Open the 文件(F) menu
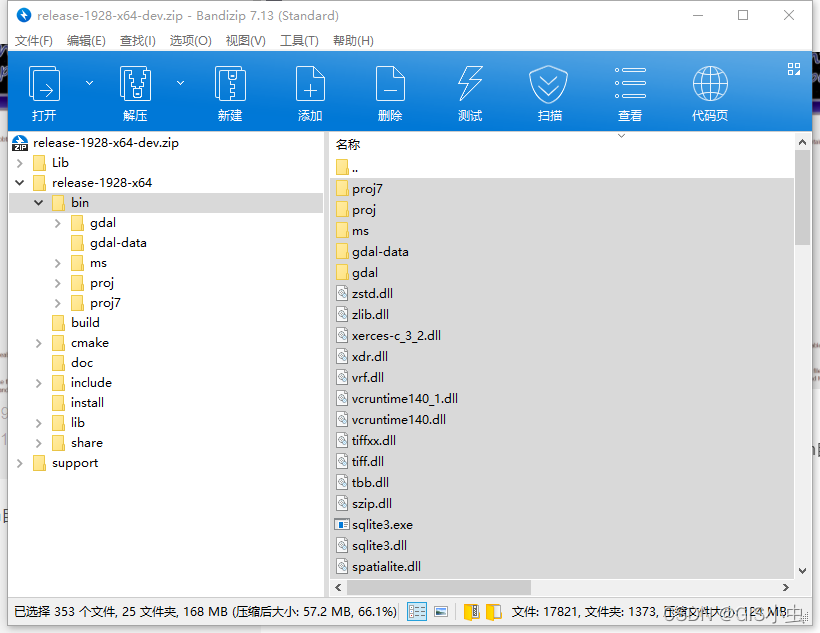This screenshot has width=820, height=633. coord(33,41)
